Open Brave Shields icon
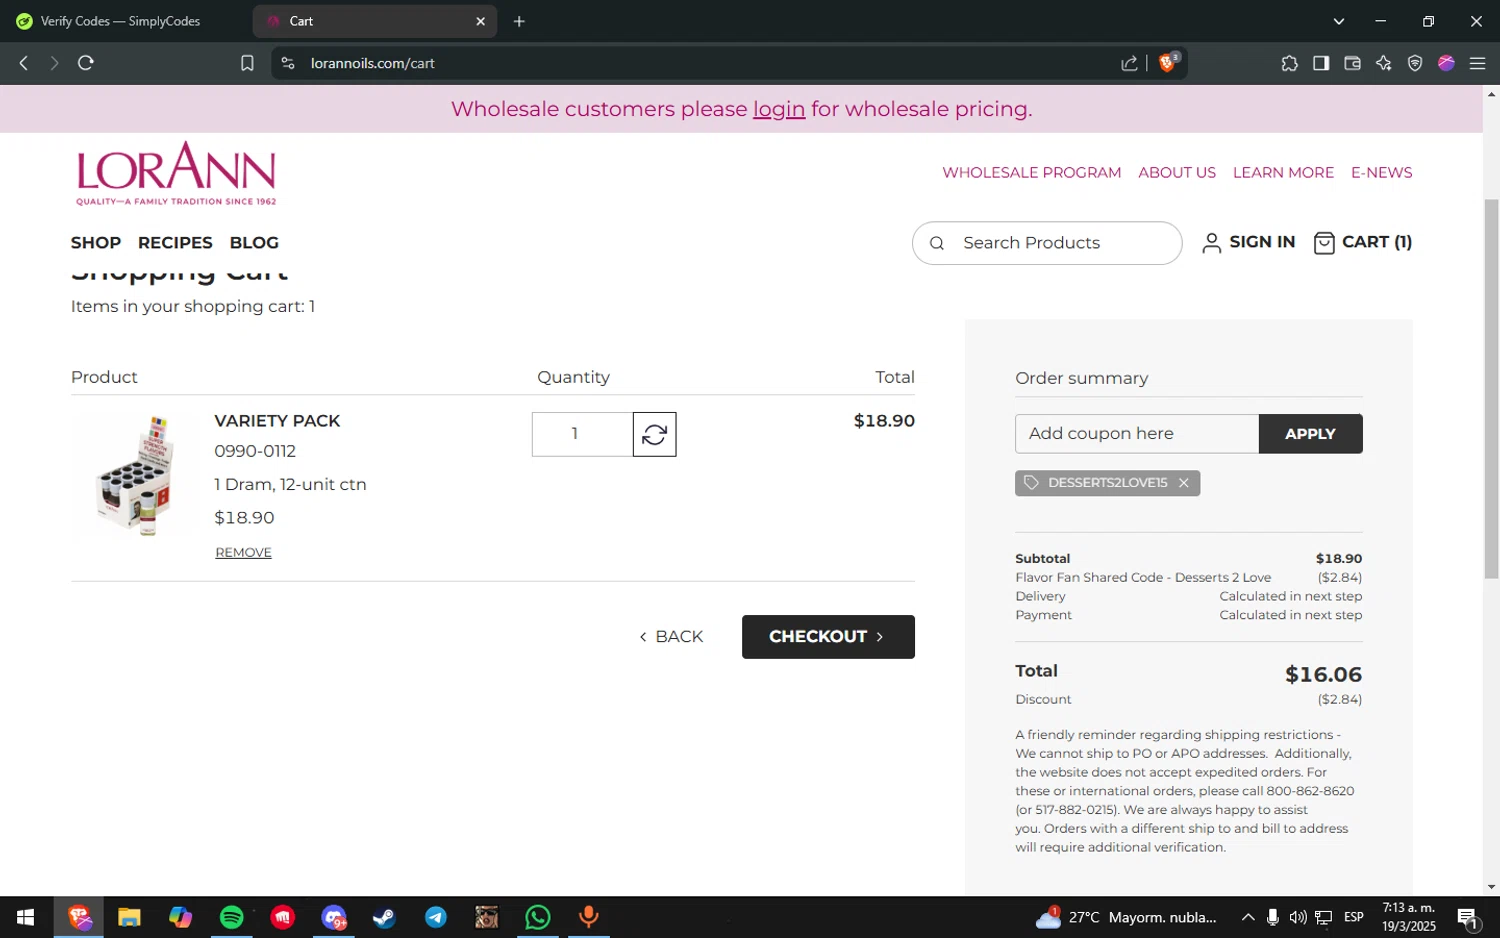The height and width of the screenshot is (938, 1500). point(1168,63)
